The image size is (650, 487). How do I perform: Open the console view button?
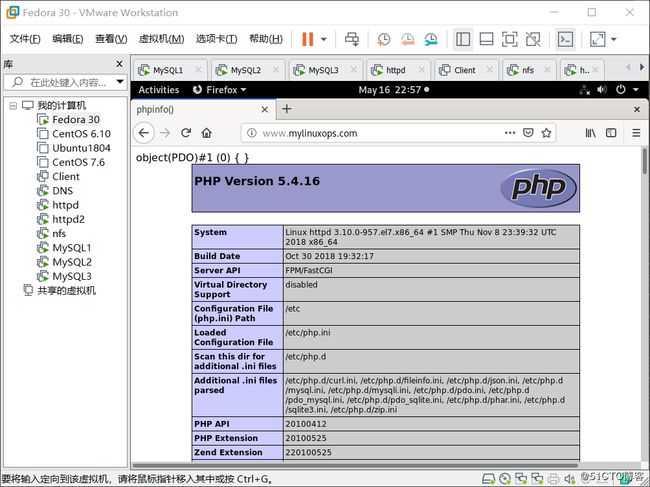[565, 39]
